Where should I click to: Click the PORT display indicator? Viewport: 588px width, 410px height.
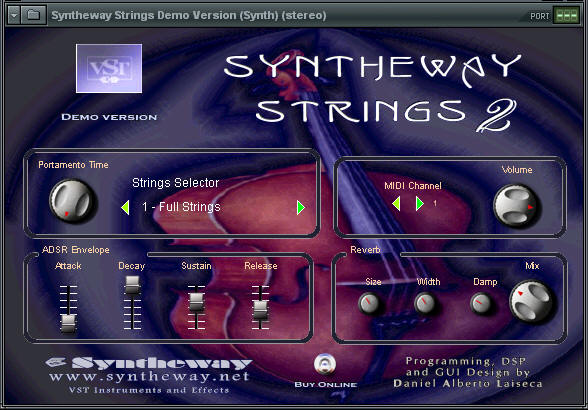click(x=567, y=15)
